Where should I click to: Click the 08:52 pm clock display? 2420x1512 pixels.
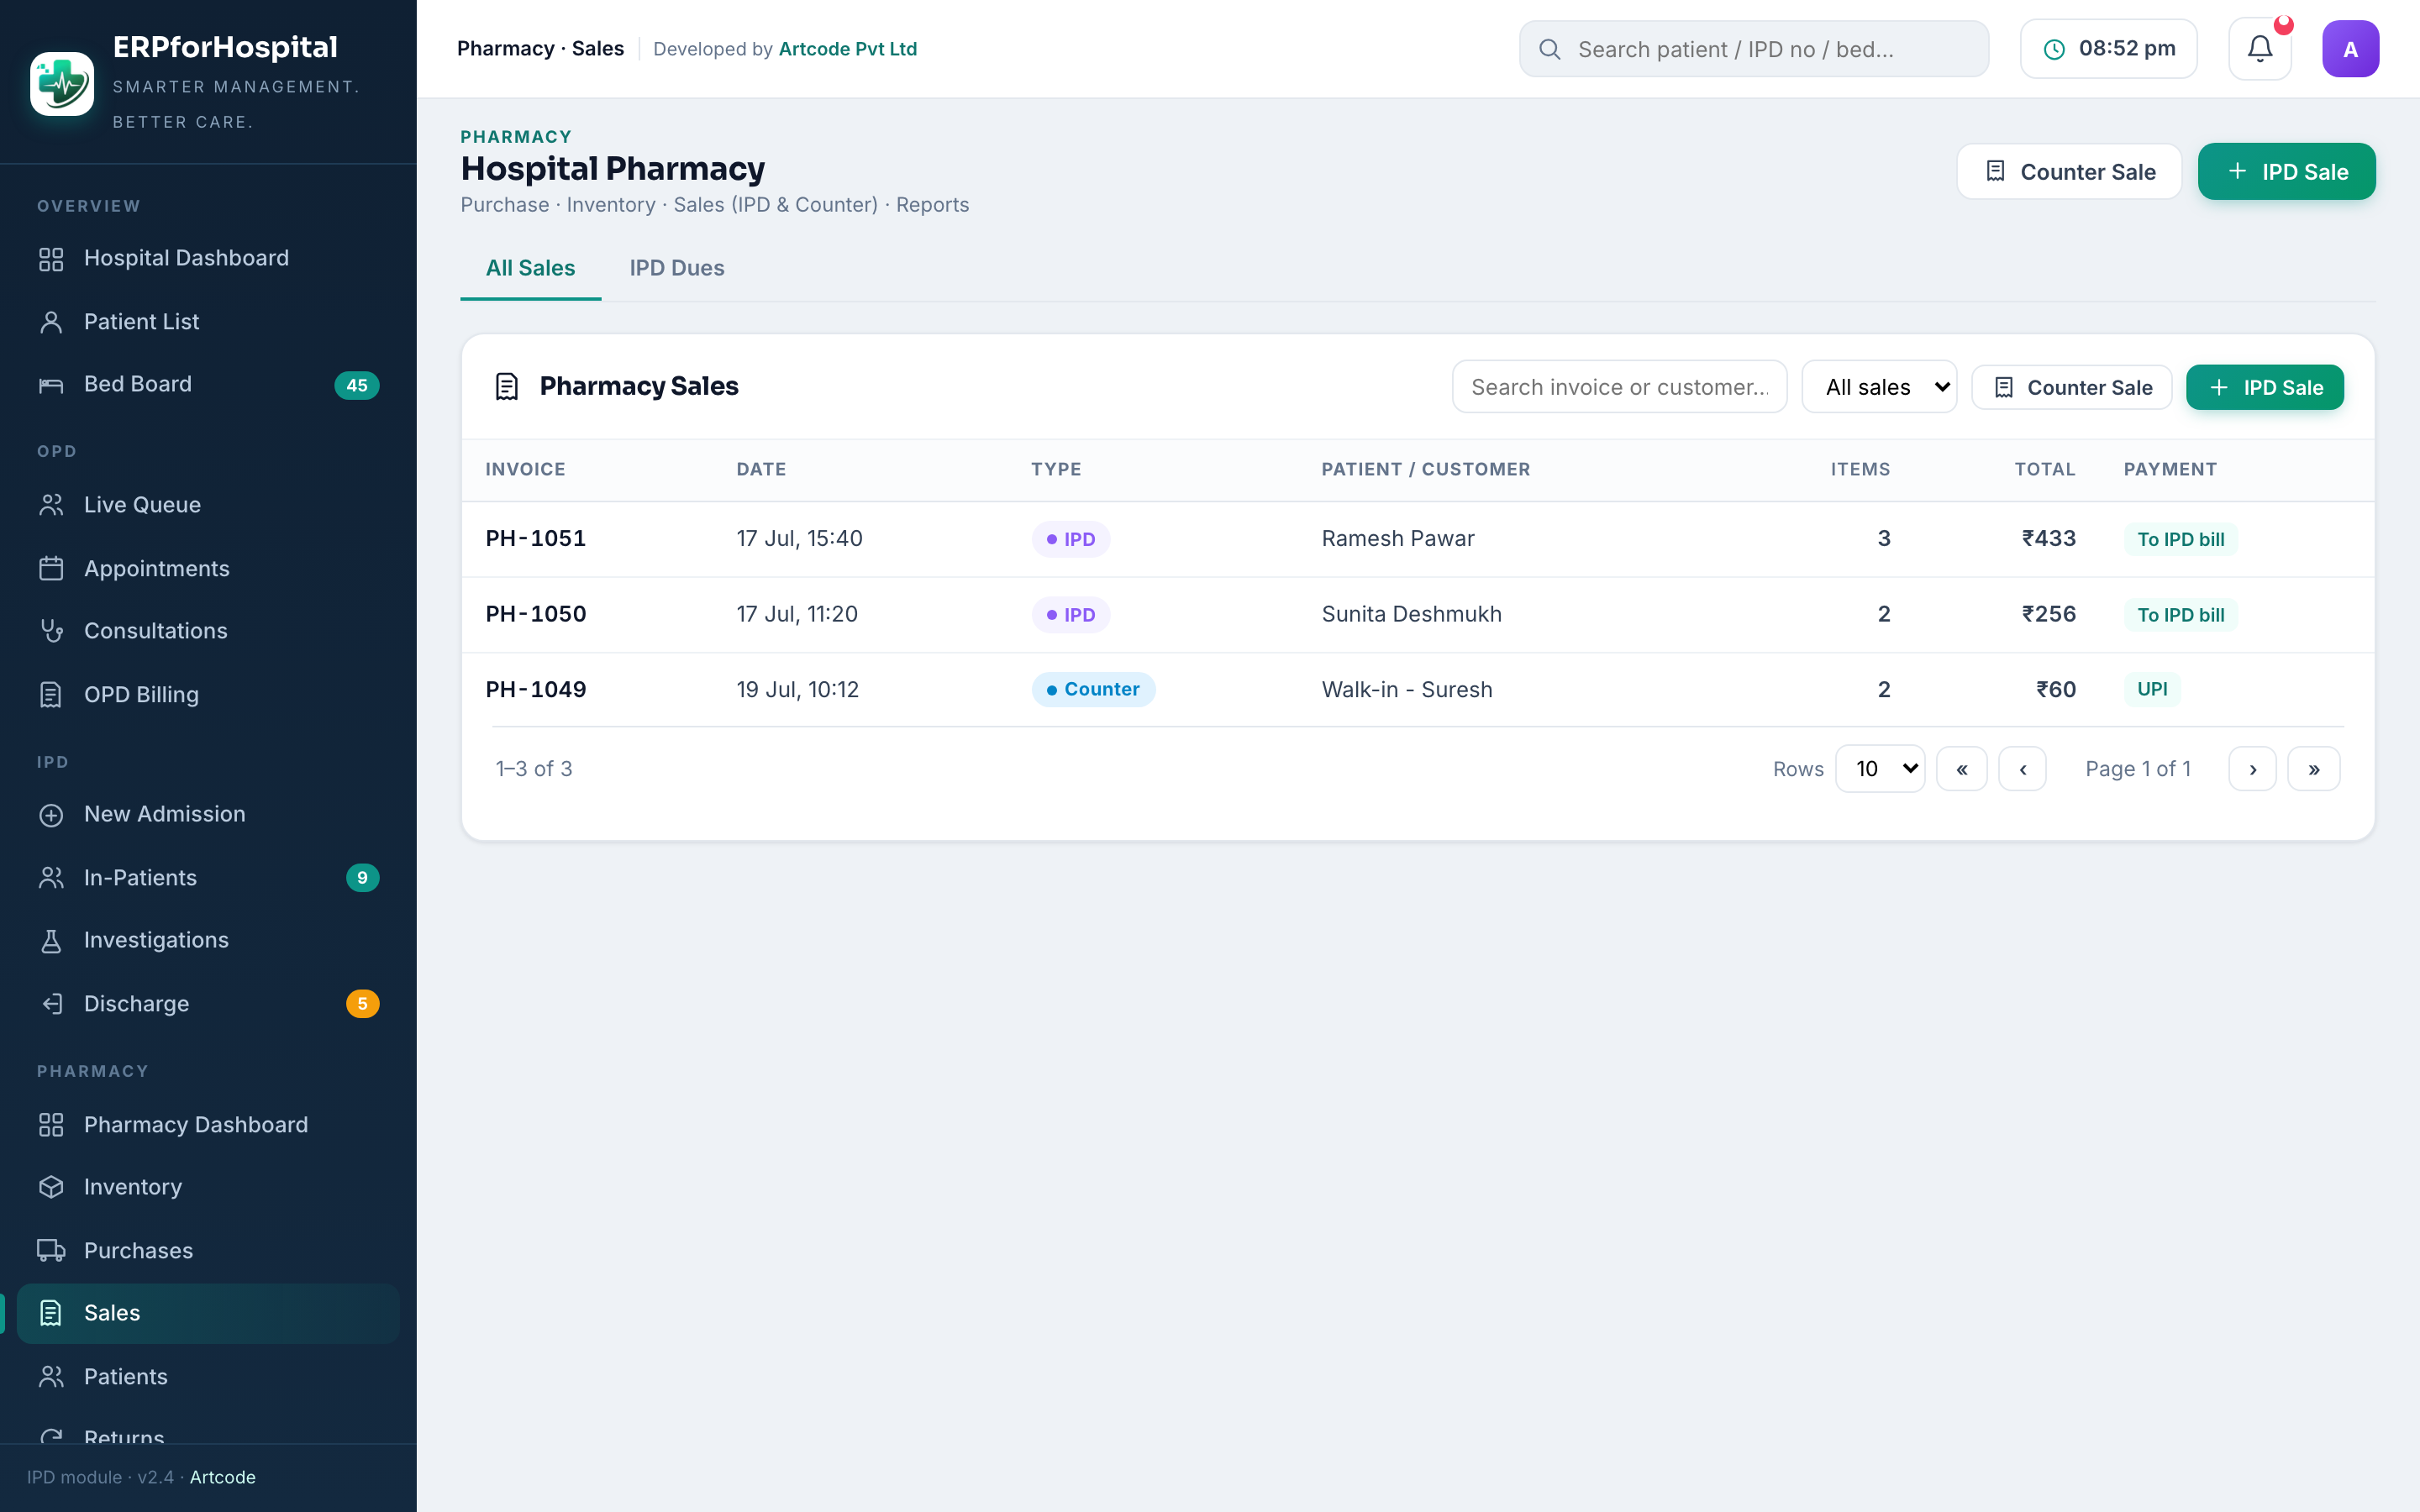pyautogui.click(x=2108, y=49)
